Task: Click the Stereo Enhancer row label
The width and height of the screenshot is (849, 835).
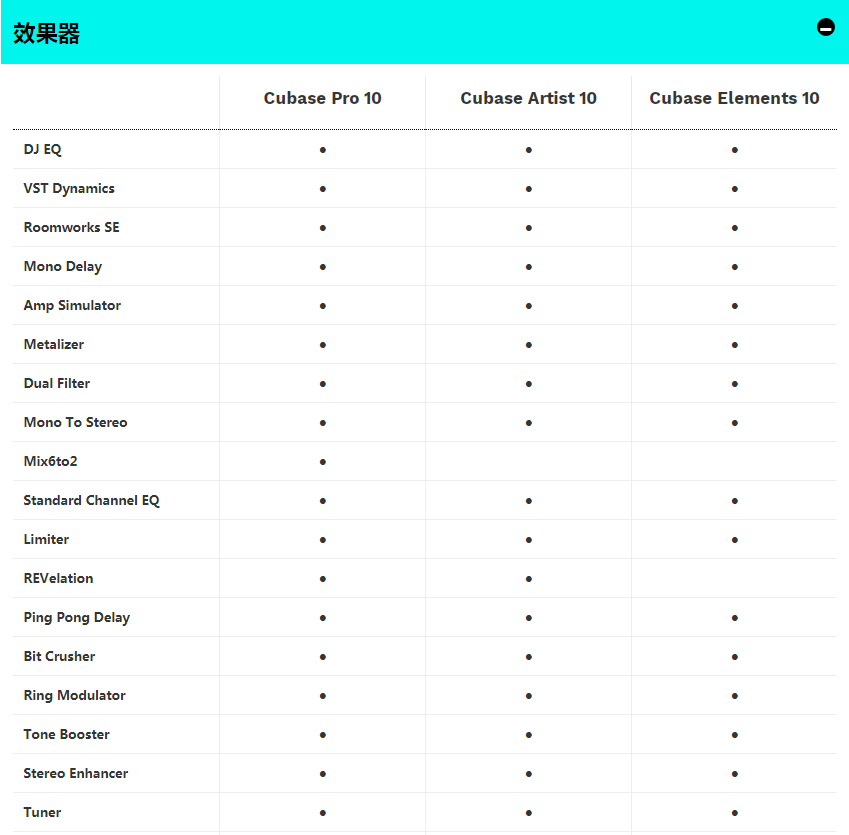Action: (x=76, y=773)
